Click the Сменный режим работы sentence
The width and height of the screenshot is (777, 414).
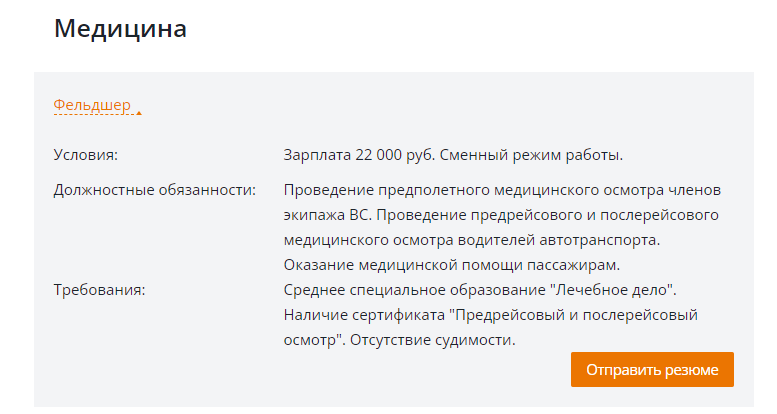pyautogui.click(x=531, y=155)
